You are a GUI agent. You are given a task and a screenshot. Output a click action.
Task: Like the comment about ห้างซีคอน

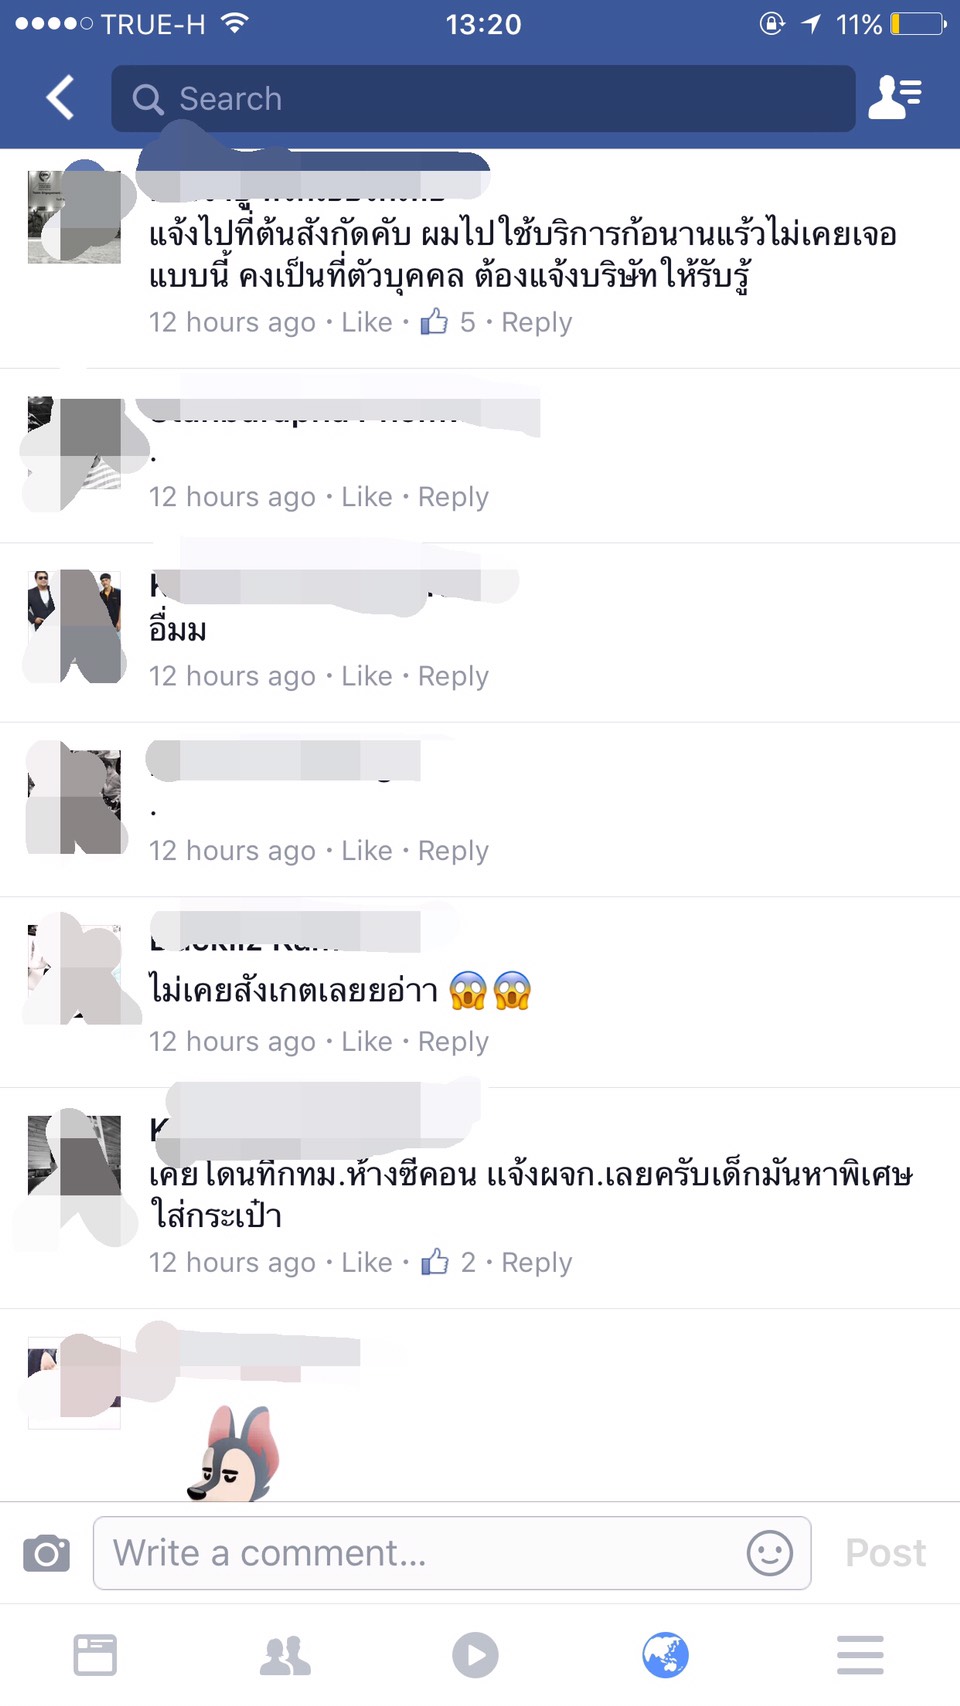(x=366, y=1262)
